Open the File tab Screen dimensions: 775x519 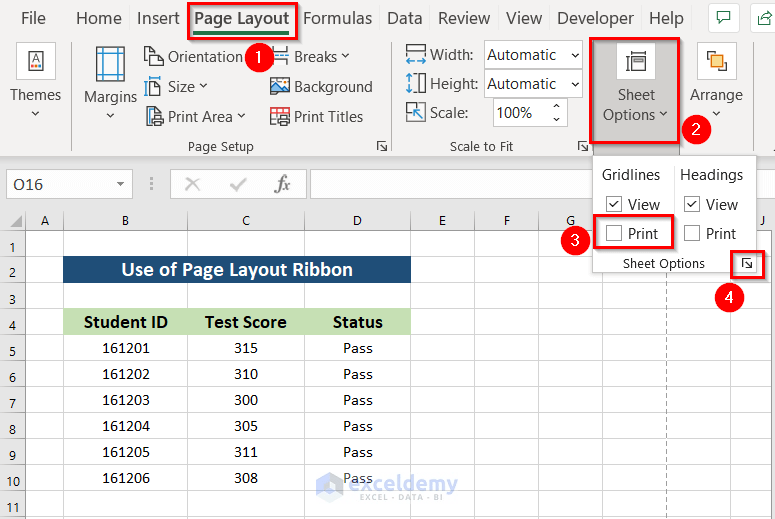(33, 18)
